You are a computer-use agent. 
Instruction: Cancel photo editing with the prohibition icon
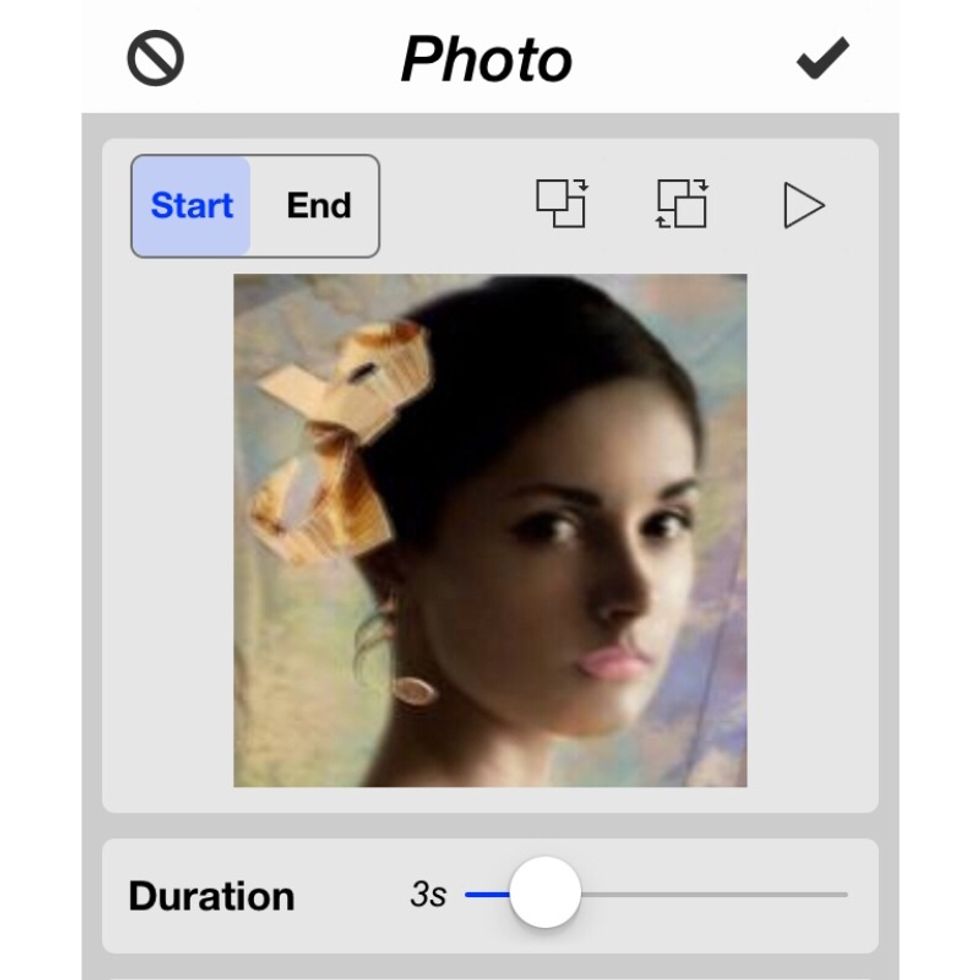pyautogui.click(x=155, y=57)
